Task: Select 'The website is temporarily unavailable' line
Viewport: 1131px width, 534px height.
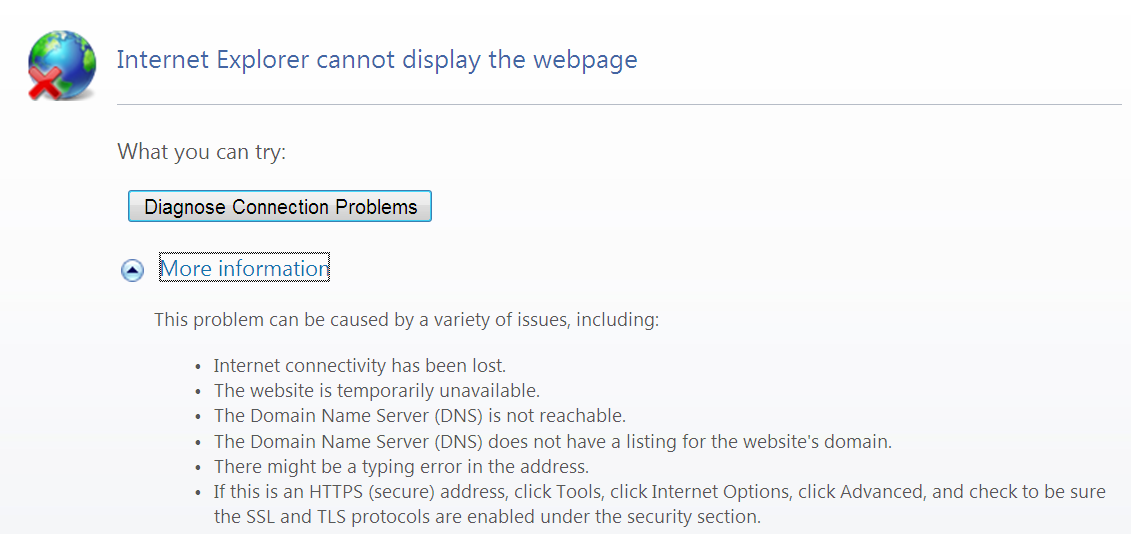Action: (x=377, y=391)
